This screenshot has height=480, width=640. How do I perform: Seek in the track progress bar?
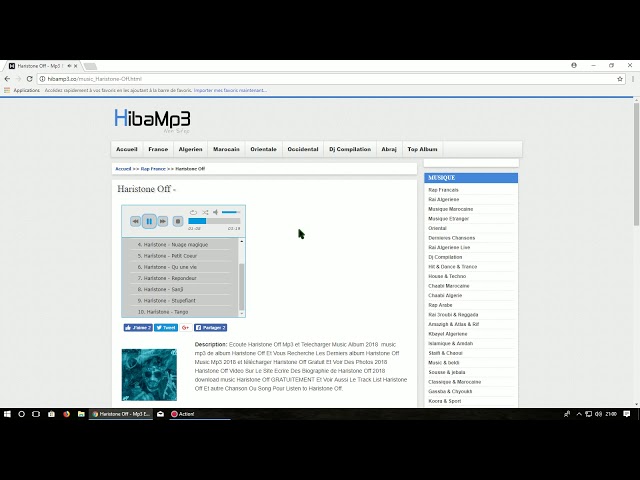coord(214,221)
